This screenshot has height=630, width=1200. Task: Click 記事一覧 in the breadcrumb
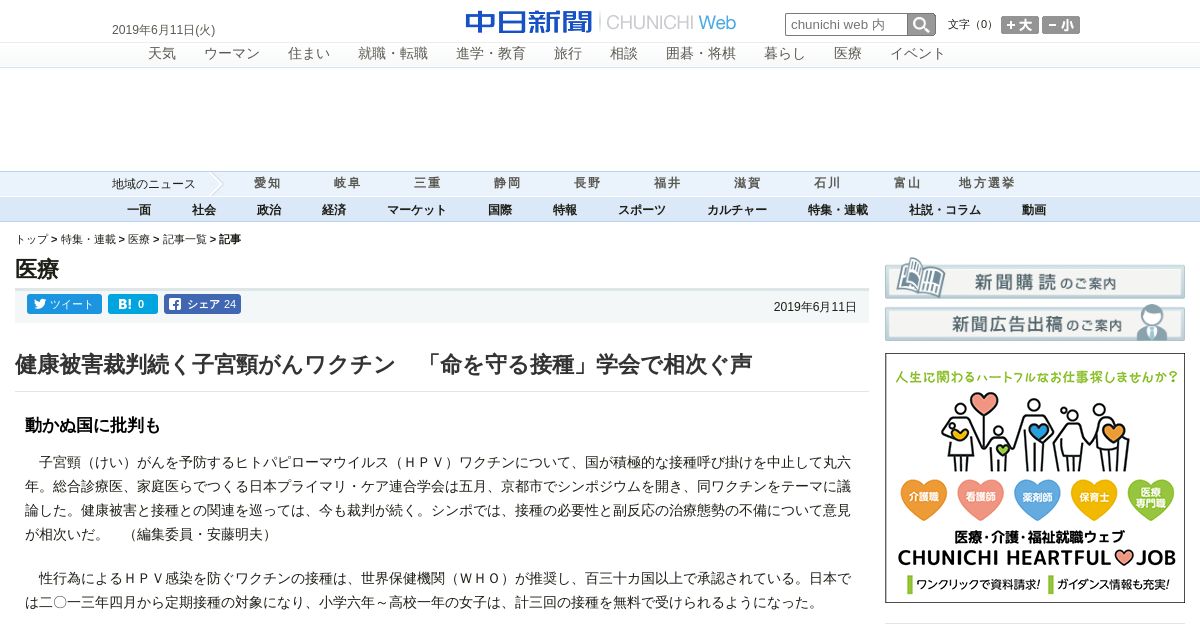pos(185,240)
